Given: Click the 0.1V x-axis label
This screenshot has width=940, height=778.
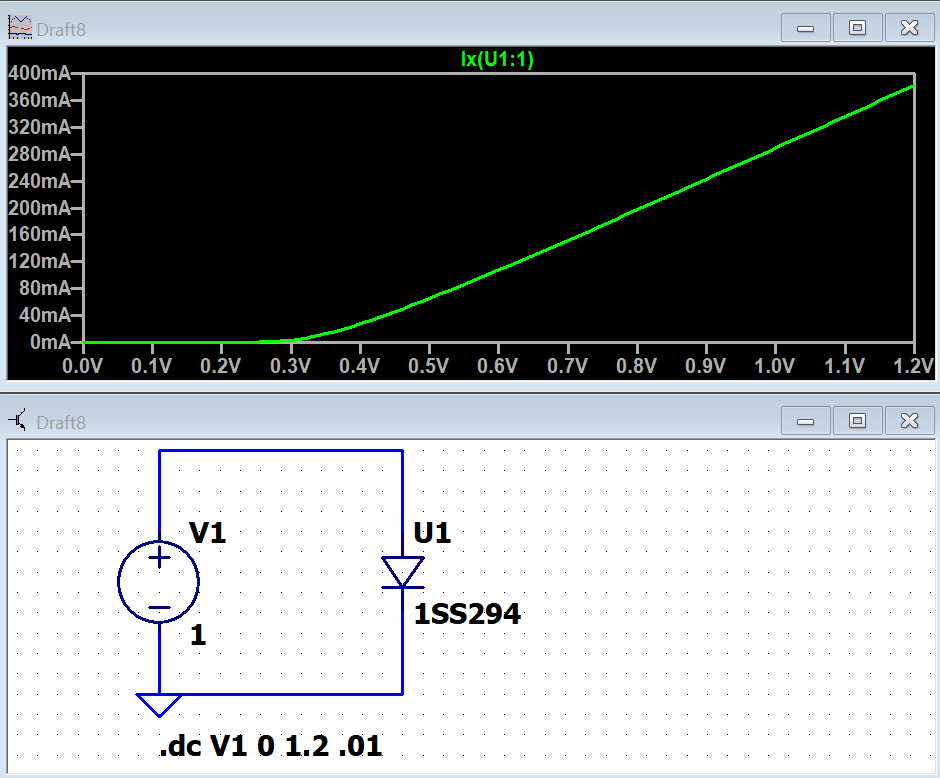Looking at the screenshot, I should click(152, 366).
